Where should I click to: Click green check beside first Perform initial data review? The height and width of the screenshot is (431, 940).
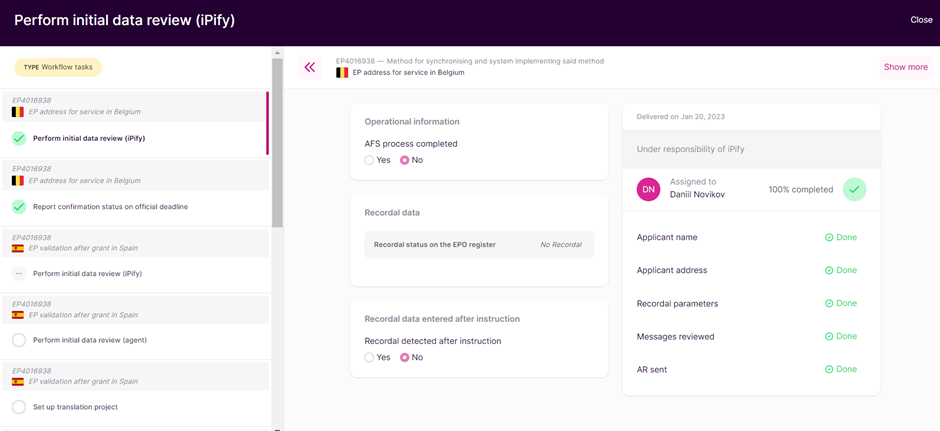click(19, 139)
